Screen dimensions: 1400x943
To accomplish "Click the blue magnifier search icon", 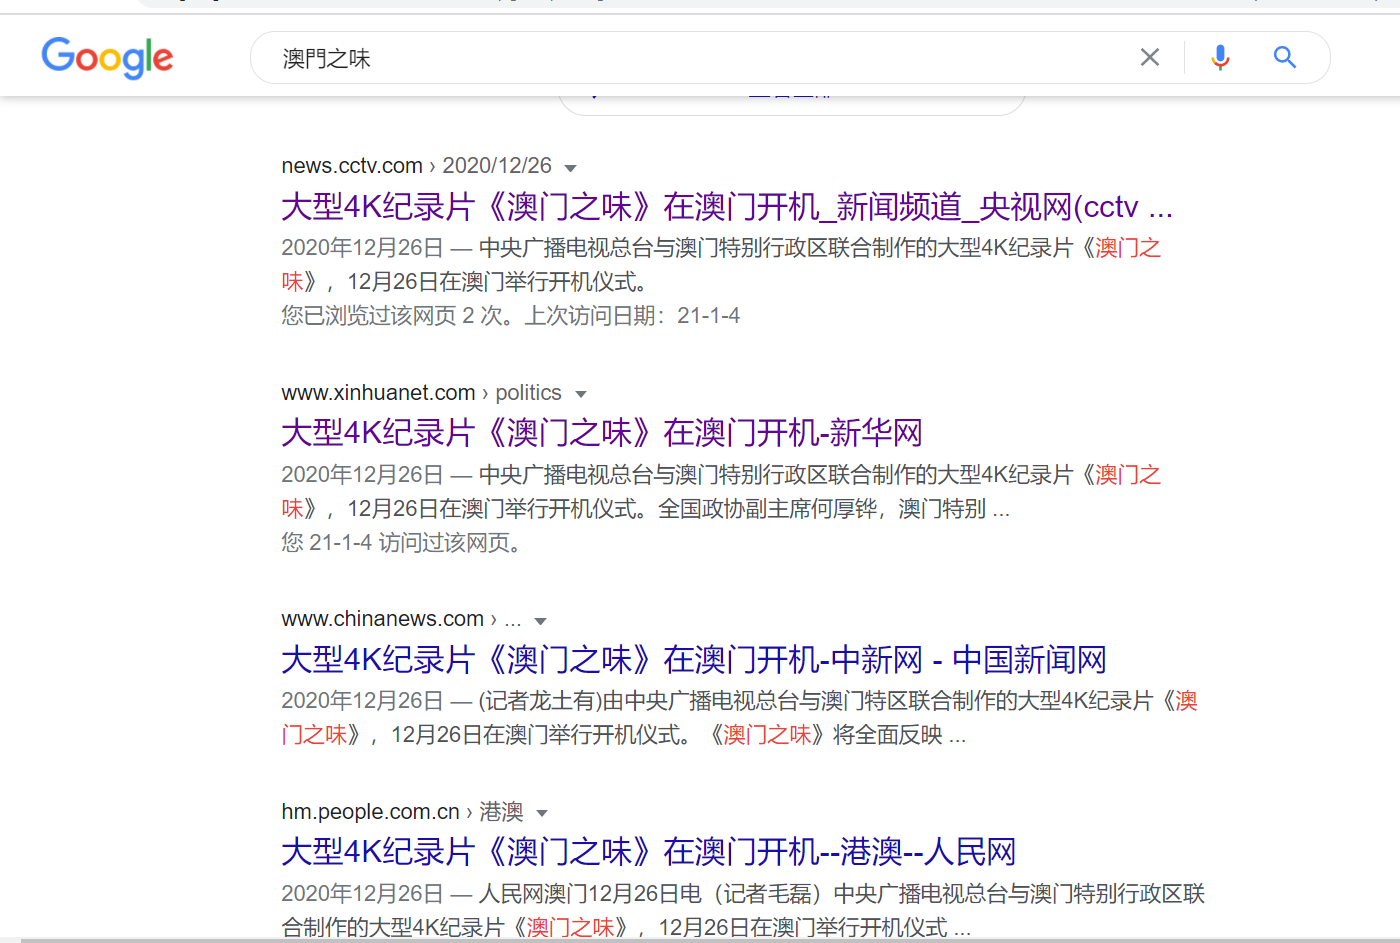I will [1285, 58].
